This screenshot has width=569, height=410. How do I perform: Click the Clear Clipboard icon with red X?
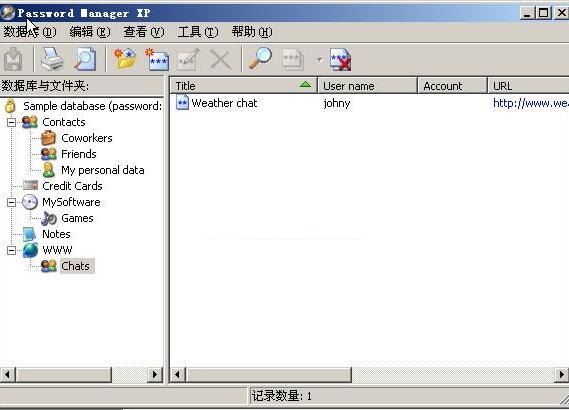tap(340, 60)
